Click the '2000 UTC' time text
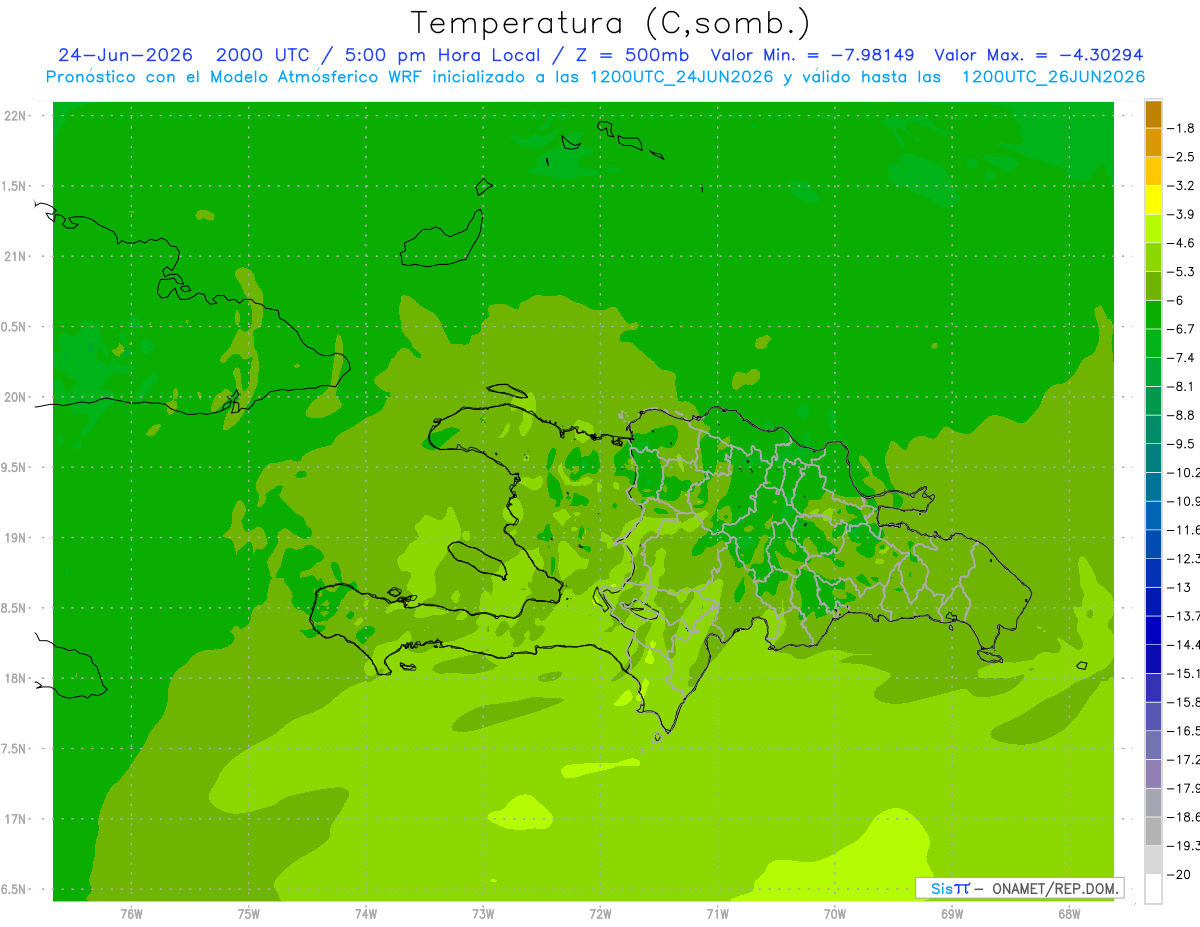Image resolution: width=1200 pixels, height=927 pixels. point(262,56)
